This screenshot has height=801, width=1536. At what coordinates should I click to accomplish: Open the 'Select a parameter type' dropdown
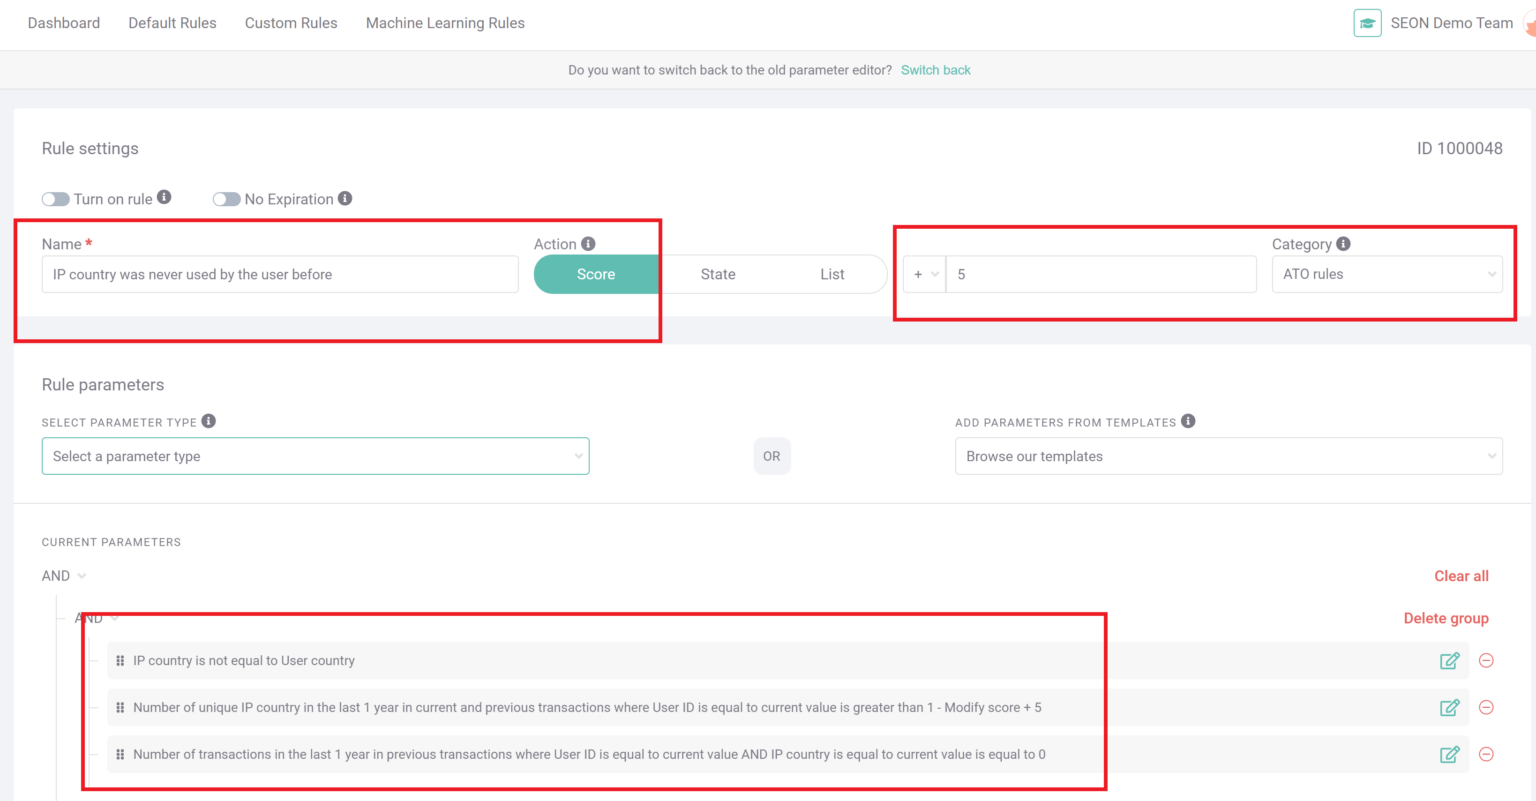click(315, 455)
